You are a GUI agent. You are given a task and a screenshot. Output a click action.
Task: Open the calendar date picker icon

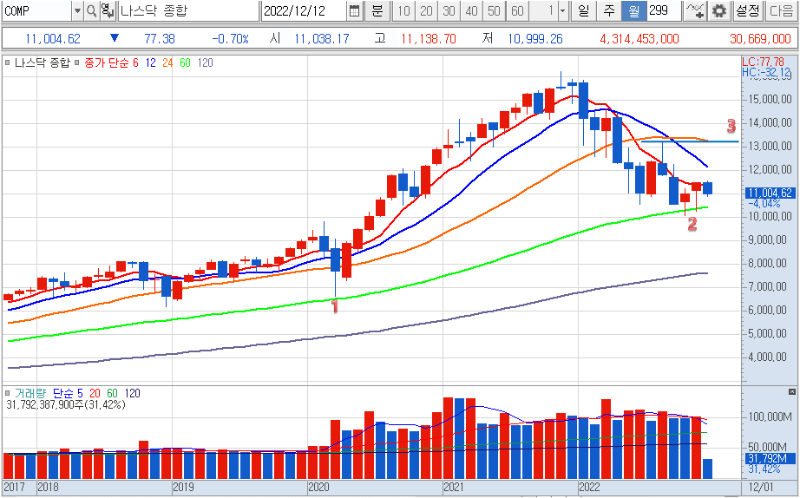[355, 11]
